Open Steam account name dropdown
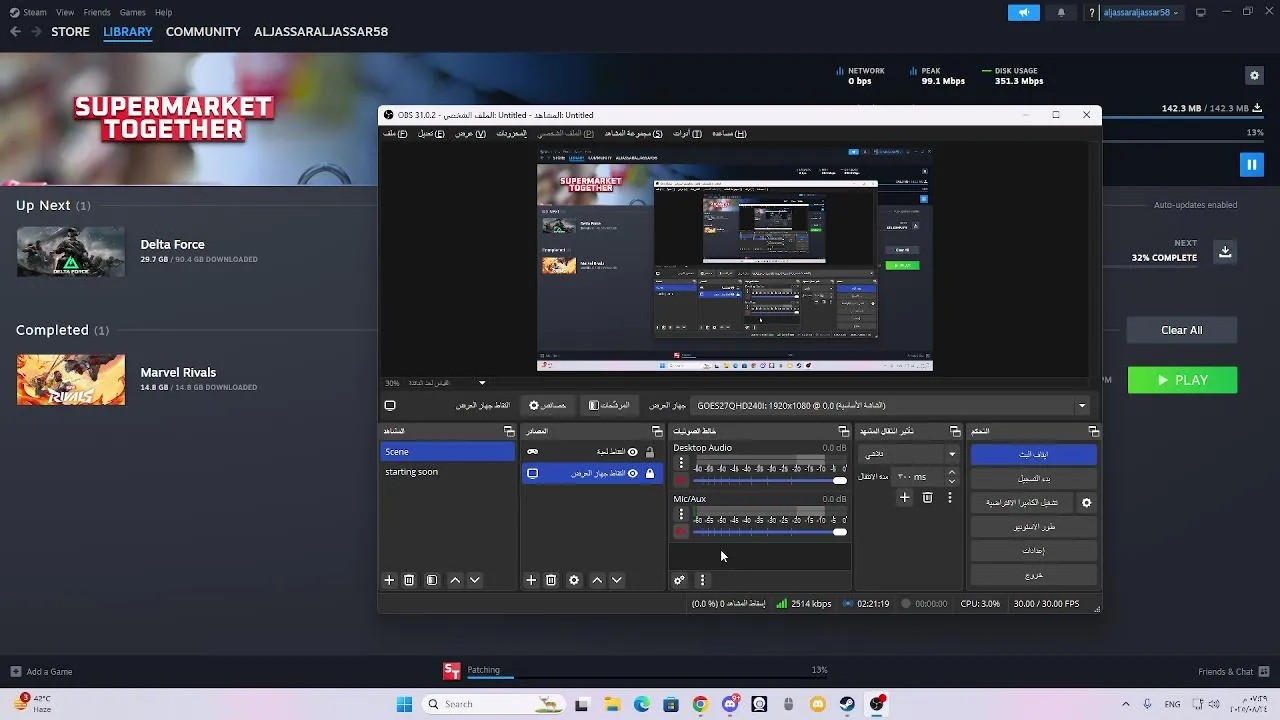 click(1141, 12)
